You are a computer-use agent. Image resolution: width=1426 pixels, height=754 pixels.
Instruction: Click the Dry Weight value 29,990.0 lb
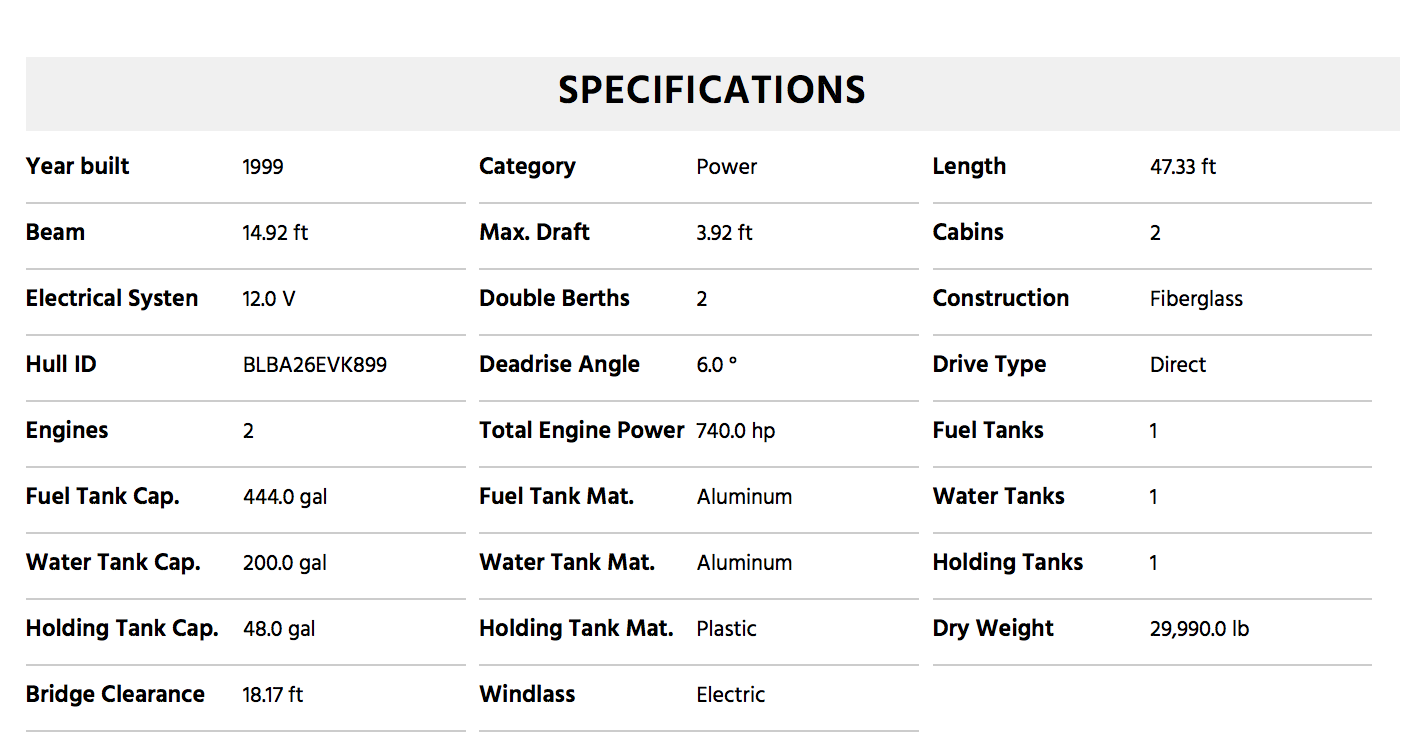click(x=1199, y=629)
